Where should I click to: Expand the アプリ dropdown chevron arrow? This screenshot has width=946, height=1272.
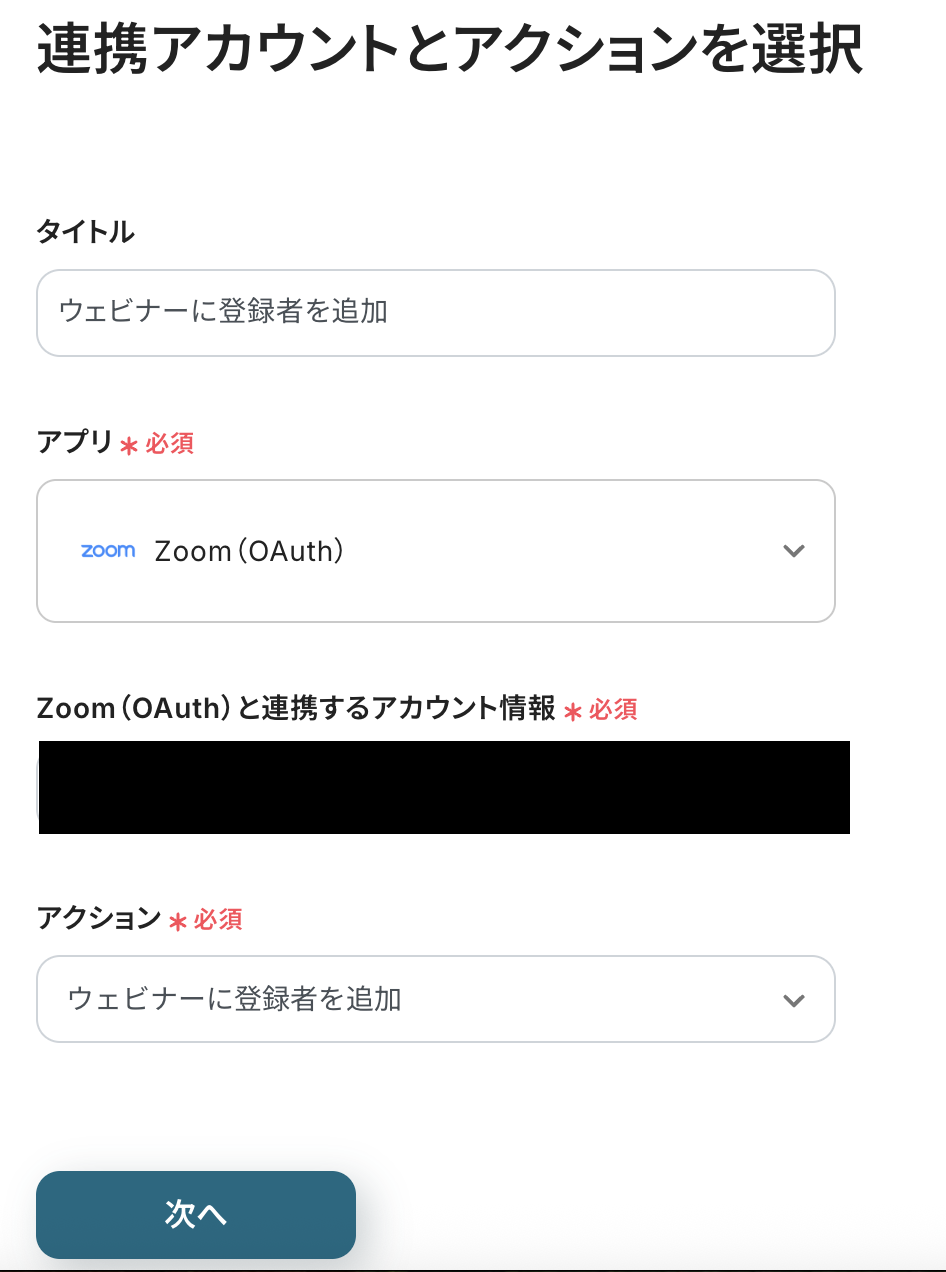[x=794, y=551]
